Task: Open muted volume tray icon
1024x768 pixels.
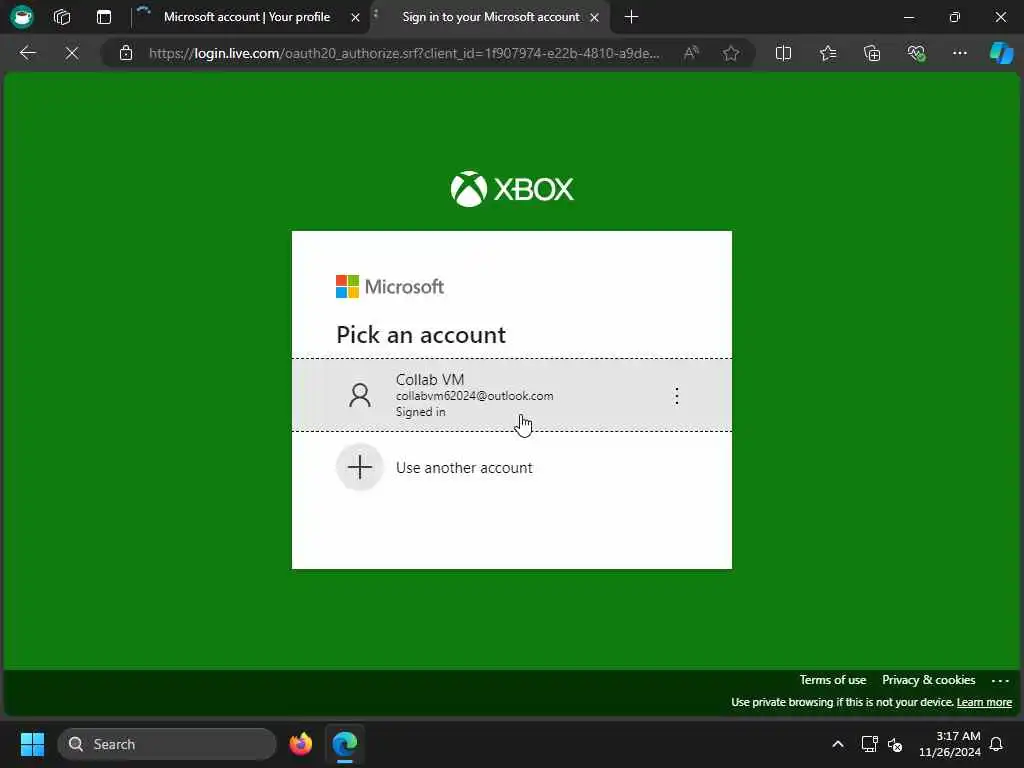Action: (x=895, y=744)
